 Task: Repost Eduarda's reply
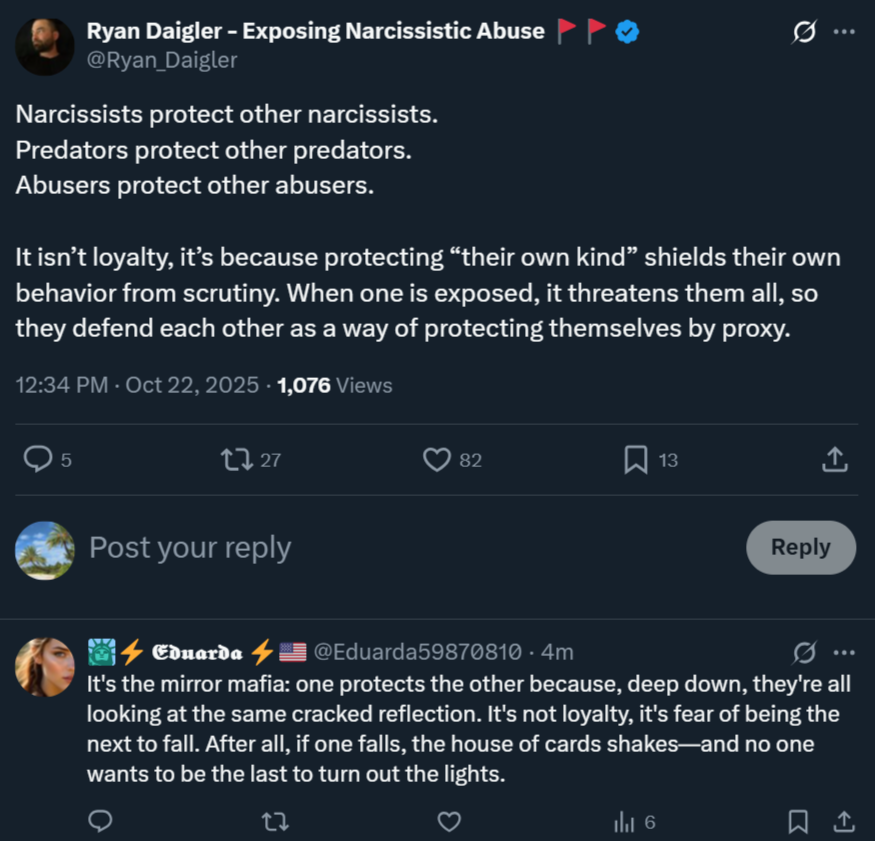[x=274, y=822]
